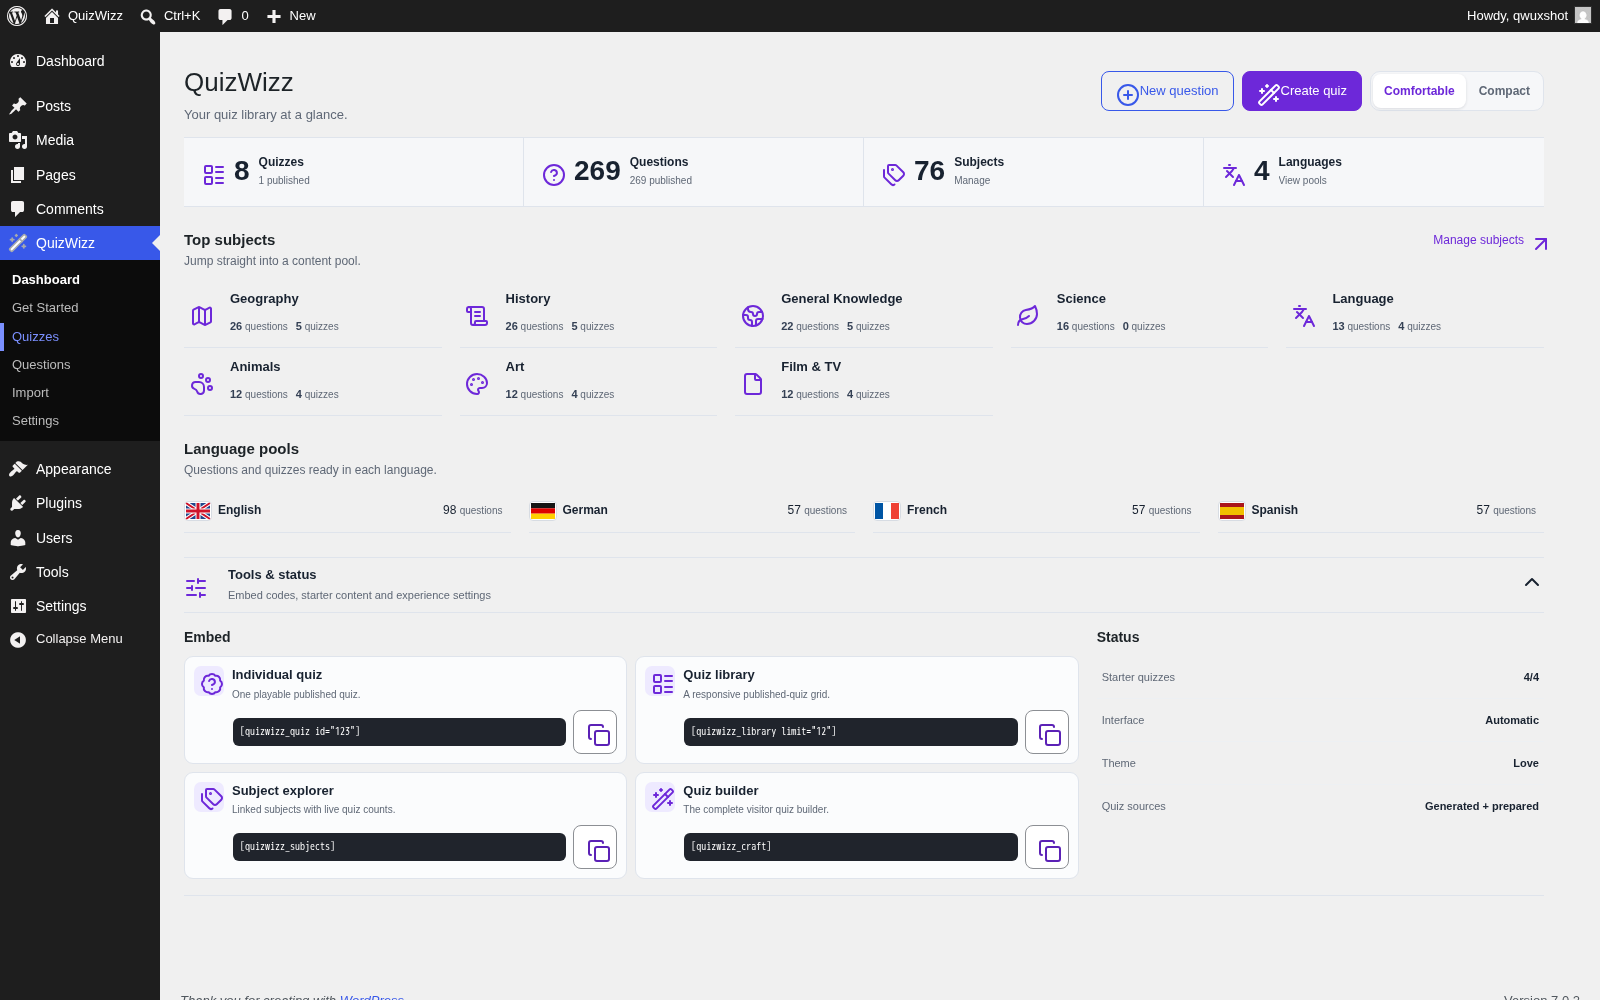Click the View pools link
Viewport: 1600px width, 1000px height.
(1302, 181)
